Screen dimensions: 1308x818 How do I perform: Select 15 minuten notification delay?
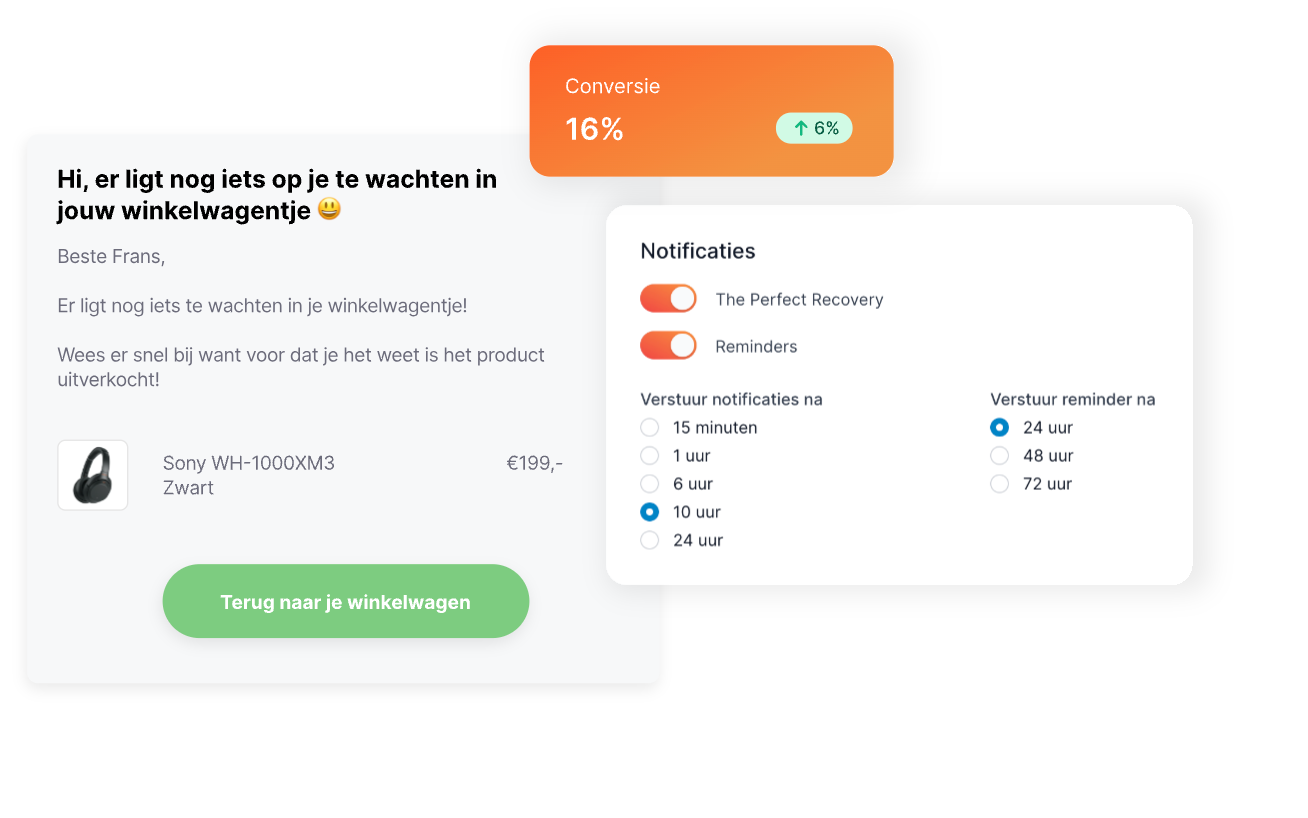point(650,428)
